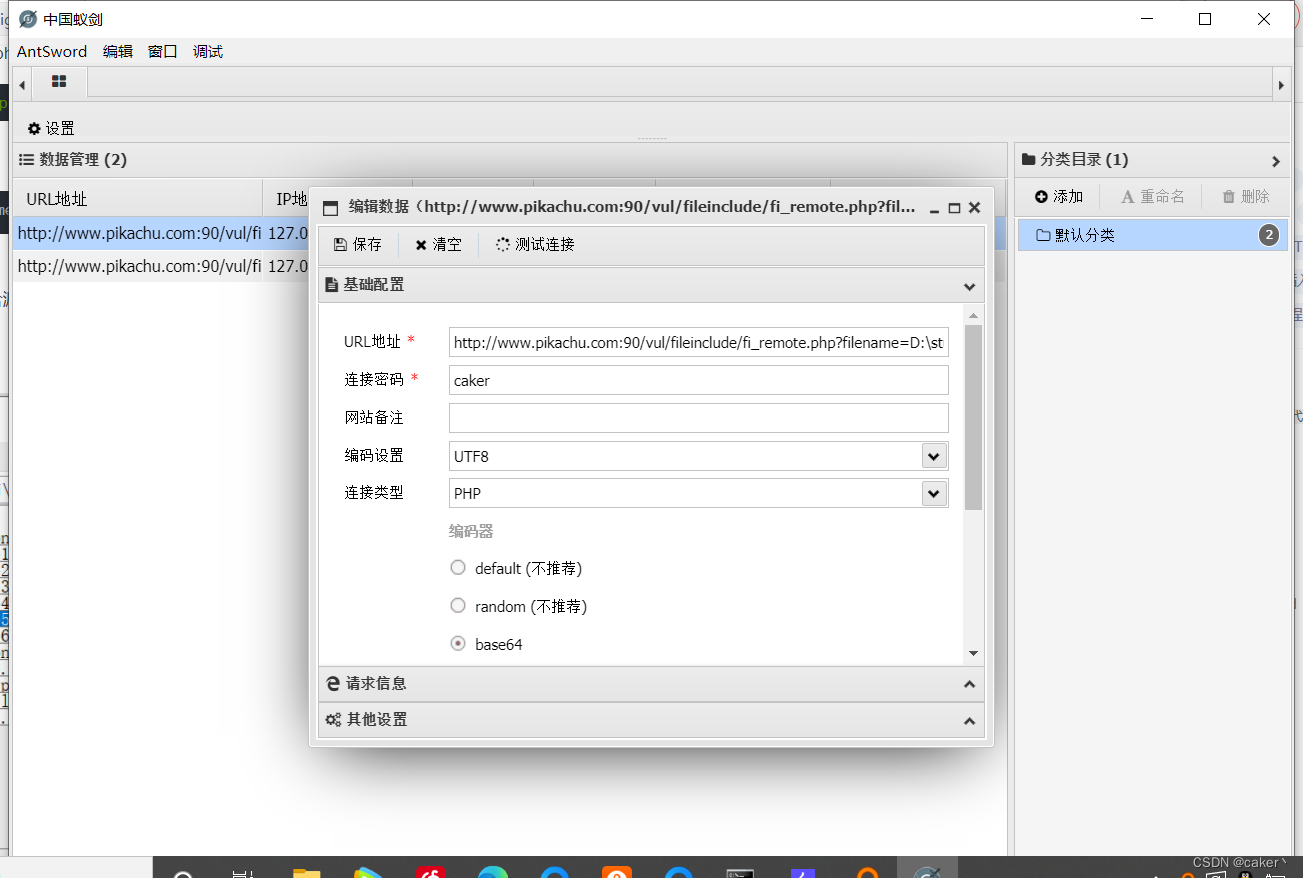Click the active AntSword taskbar icon
The image size is (1303, 878).
click(x=927, y=869)
